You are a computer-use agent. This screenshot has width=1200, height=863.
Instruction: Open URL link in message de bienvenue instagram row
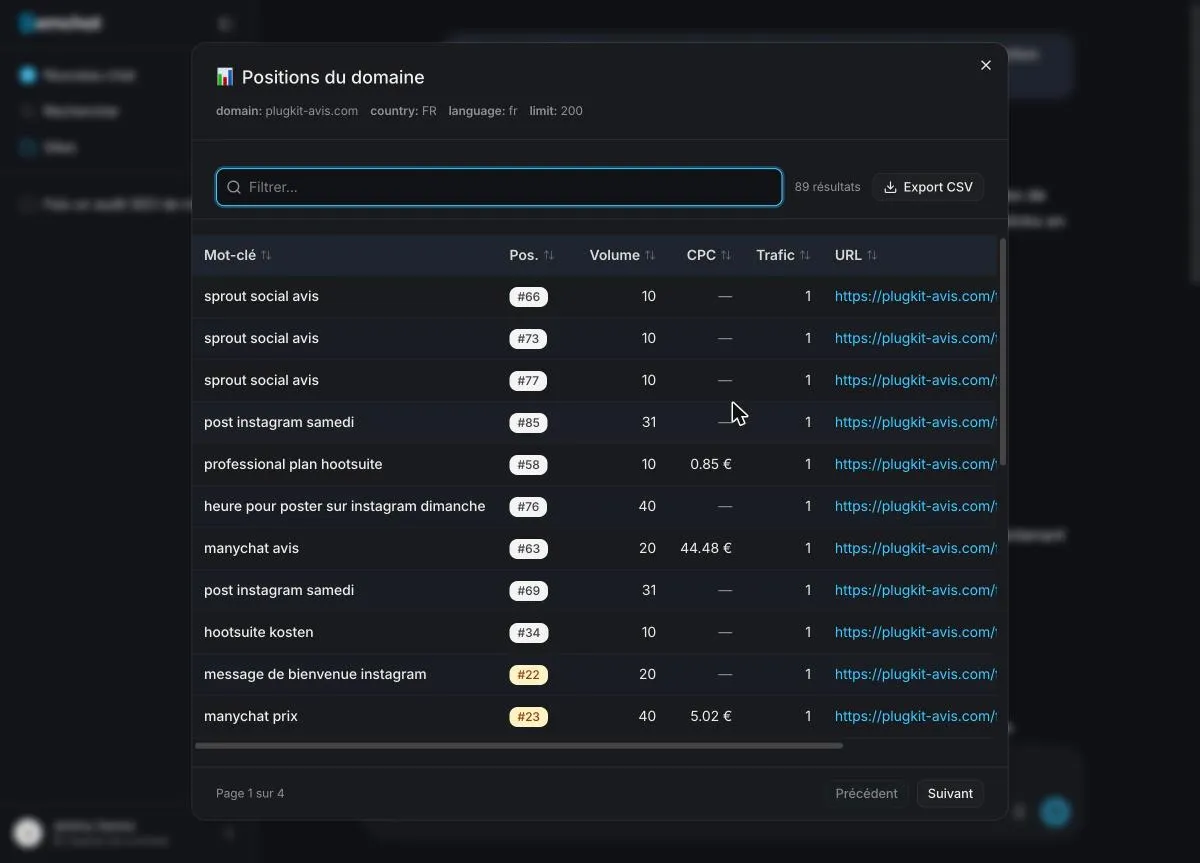point(916,674)
